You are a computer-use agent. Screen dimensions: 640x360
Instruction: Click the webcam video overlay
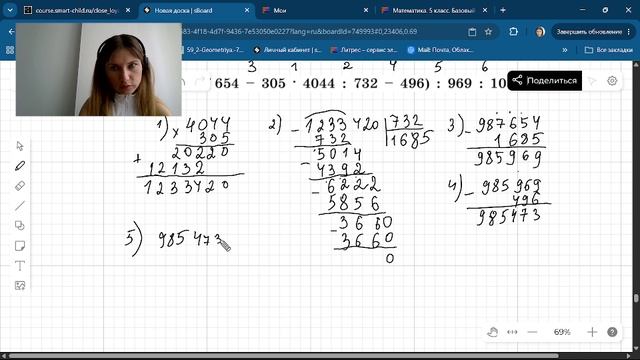[98, 69]
